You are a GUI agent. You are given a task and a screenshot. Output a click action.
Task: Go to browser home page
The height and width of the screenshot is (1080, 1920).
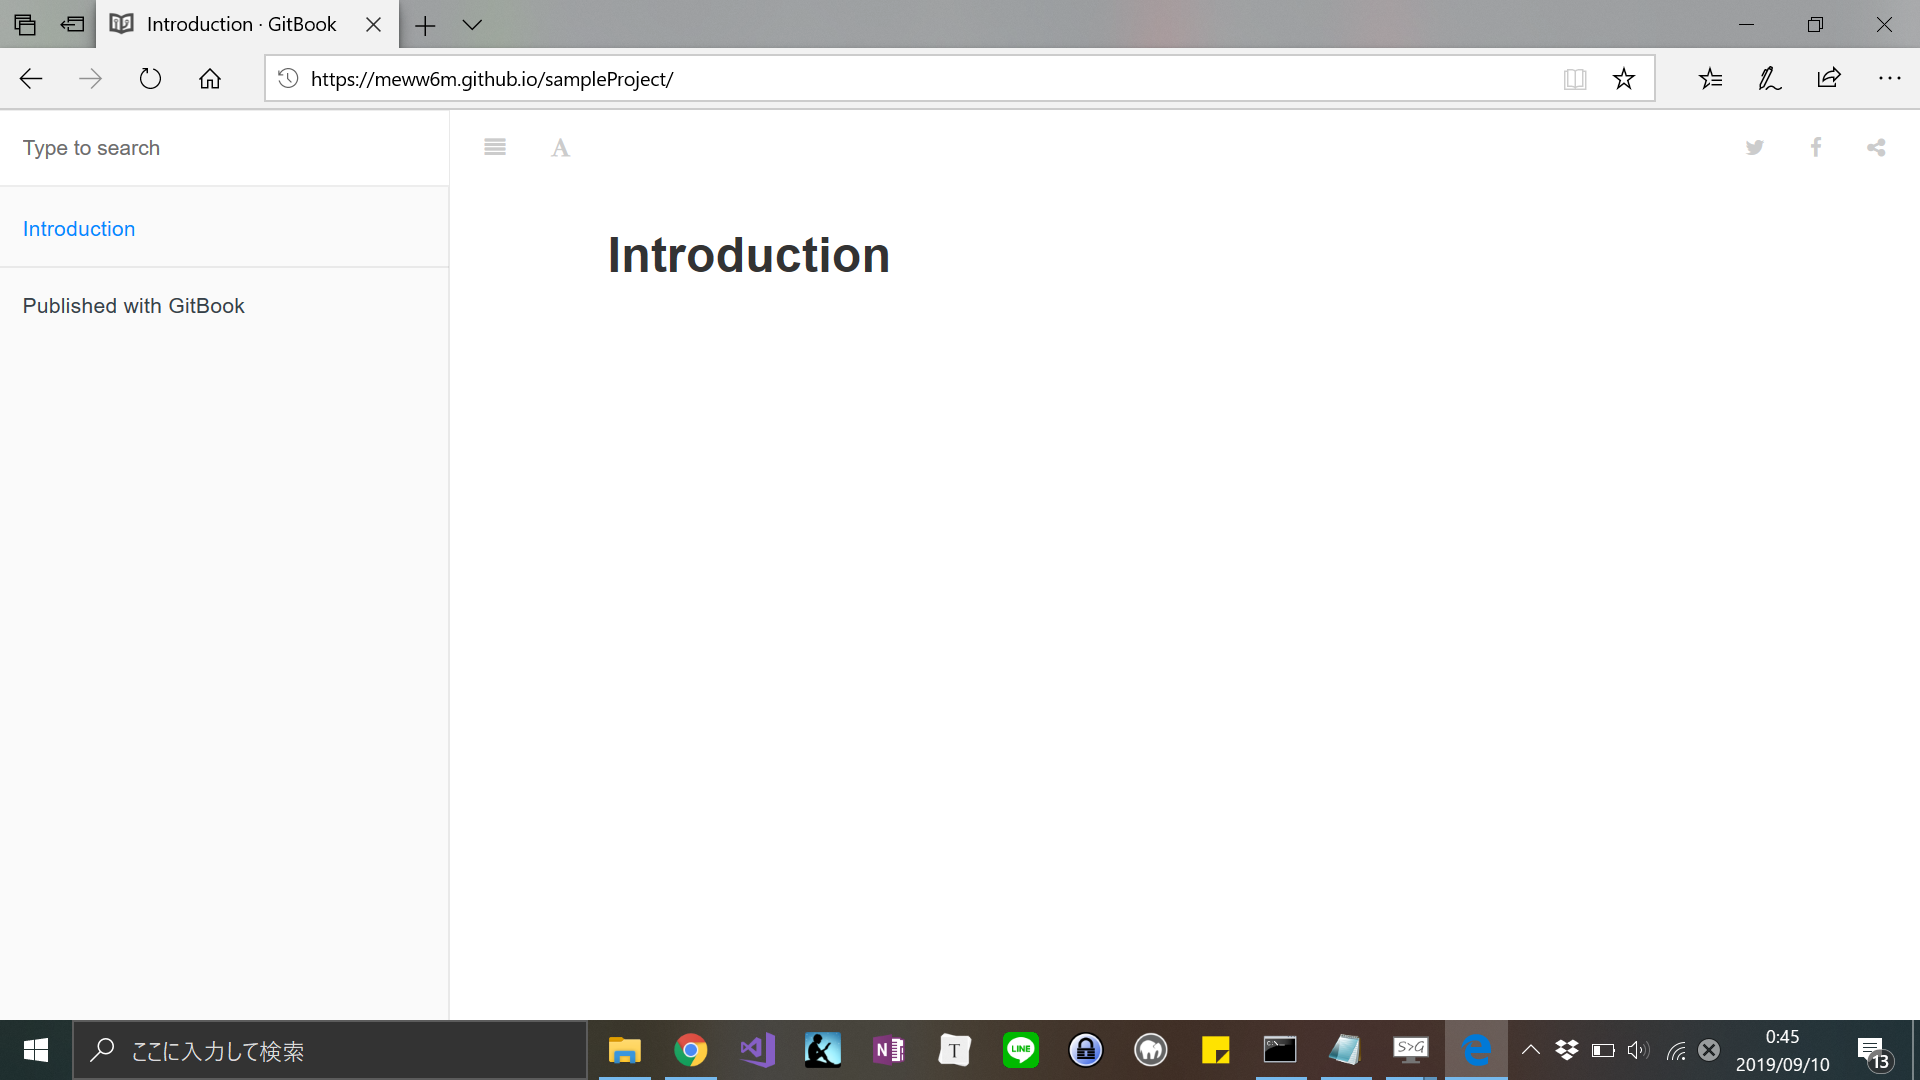210,79
